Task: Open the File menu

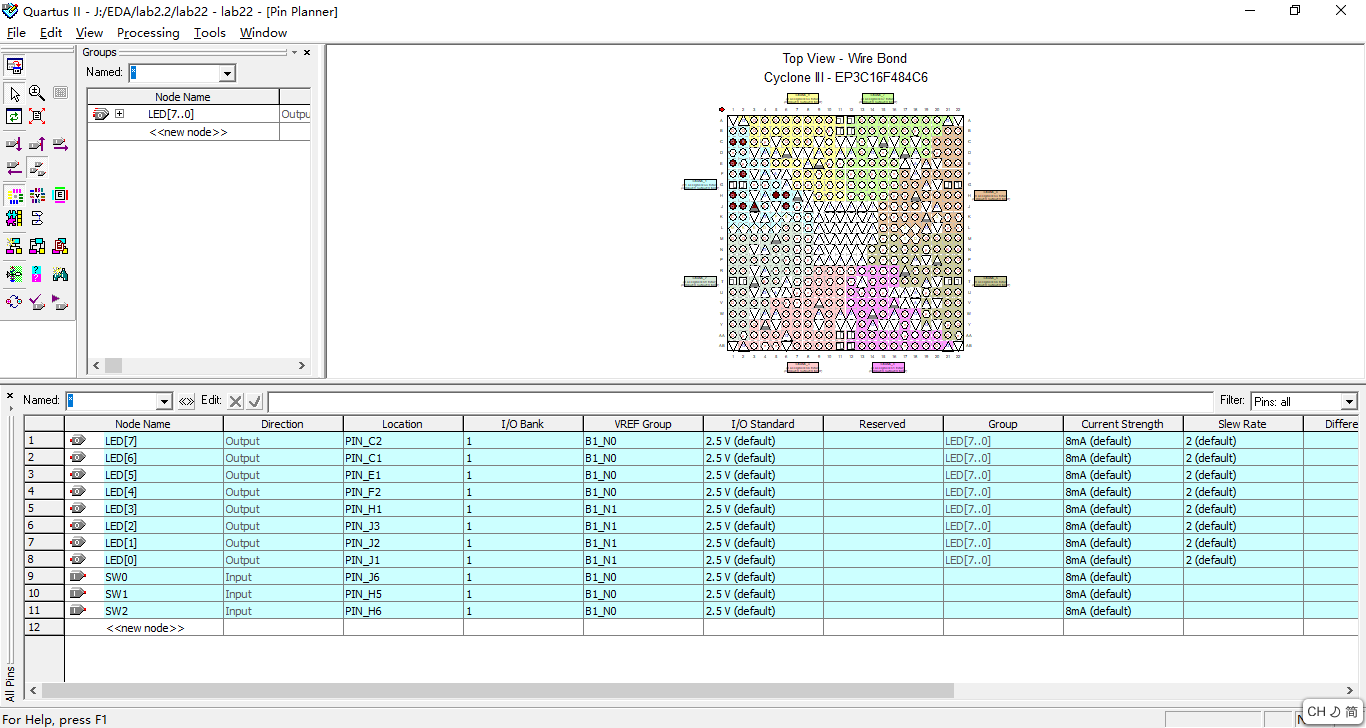Action: (x=16, y=33)
